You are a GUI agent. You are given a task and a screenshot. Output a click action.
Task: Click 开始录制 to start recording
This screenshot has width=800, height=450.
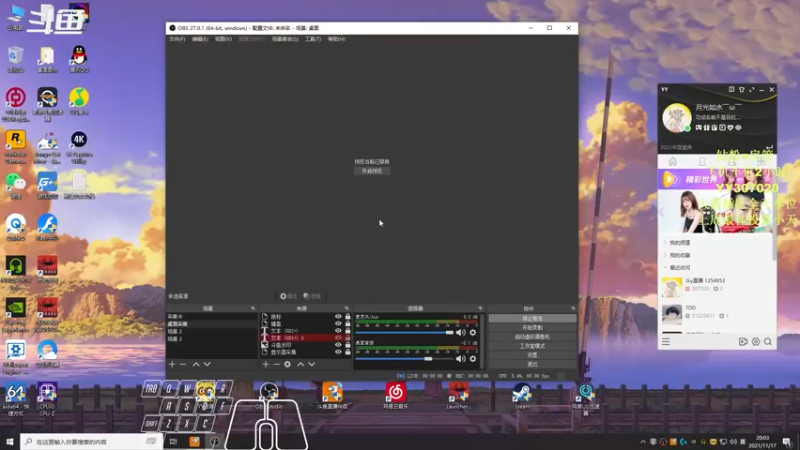(532, 328)
